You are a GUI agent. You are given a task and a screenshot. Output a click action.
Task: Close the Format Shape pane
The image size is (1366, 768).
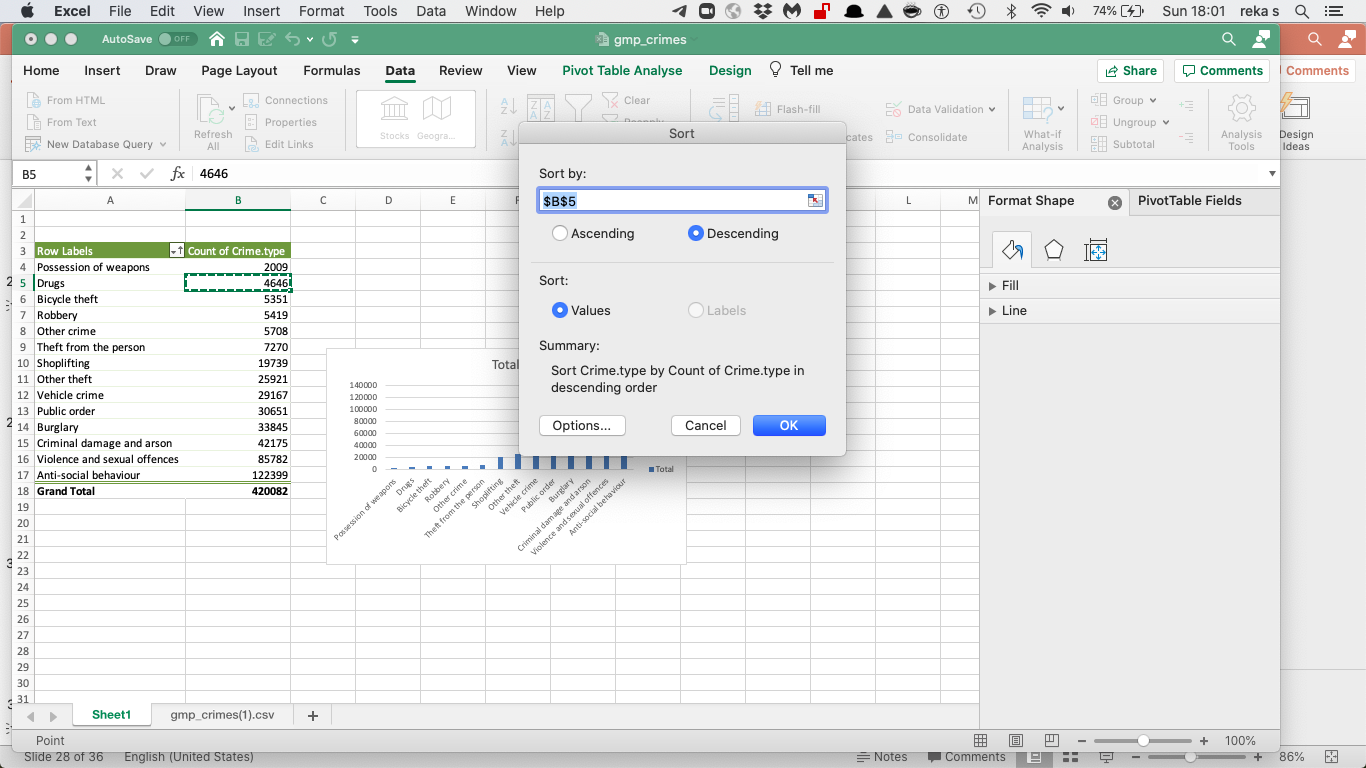pyautogui.click(x=1115, y=202)
